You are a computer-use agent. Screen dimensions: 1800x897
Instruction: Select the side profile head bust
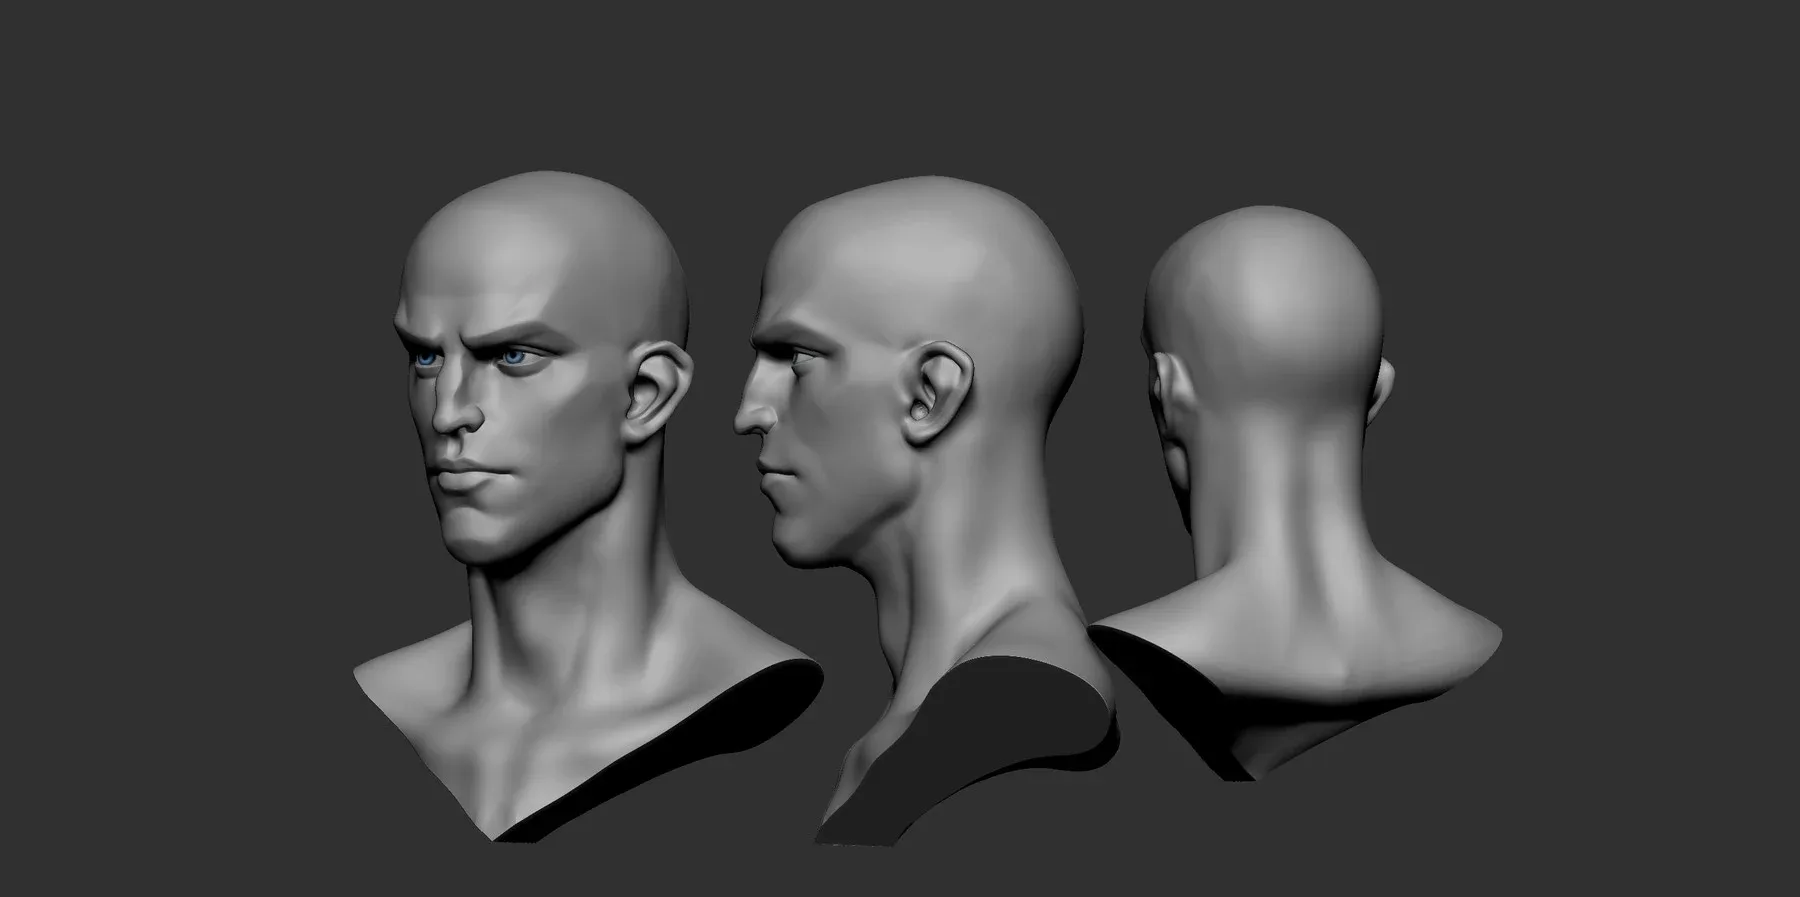pos(925,510)
